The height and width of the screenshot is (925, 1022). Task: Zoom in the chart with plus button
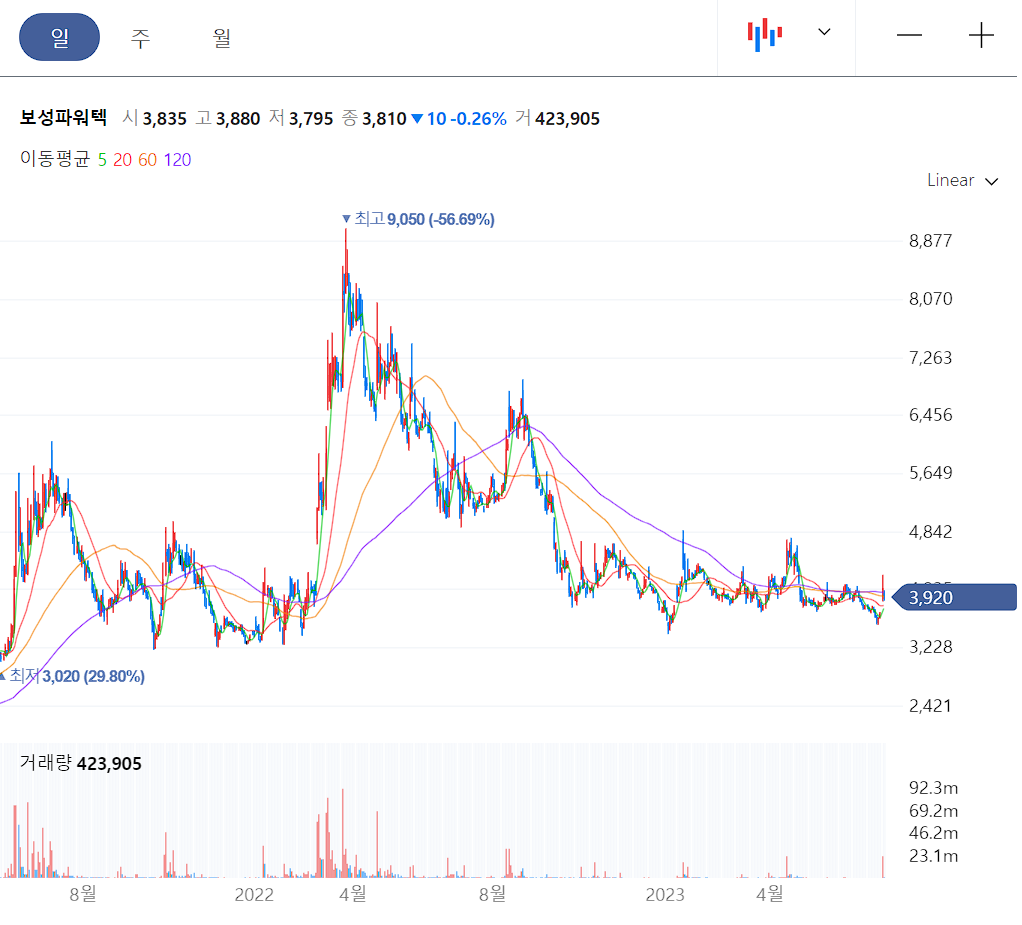click(981, 35)
